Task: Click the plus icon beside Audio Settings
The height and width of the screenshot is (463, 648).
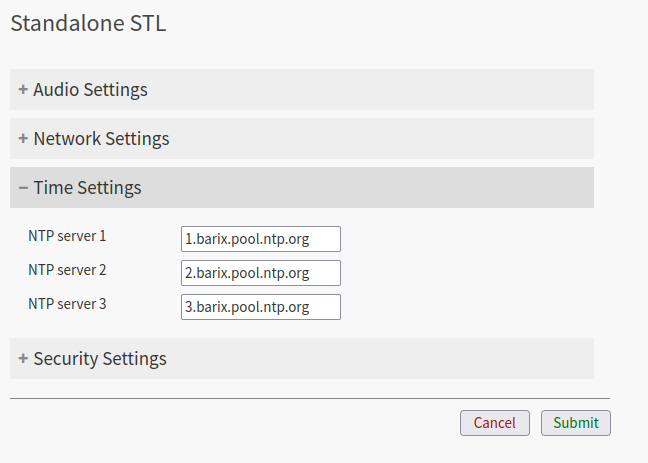Action: click(23, 89)
